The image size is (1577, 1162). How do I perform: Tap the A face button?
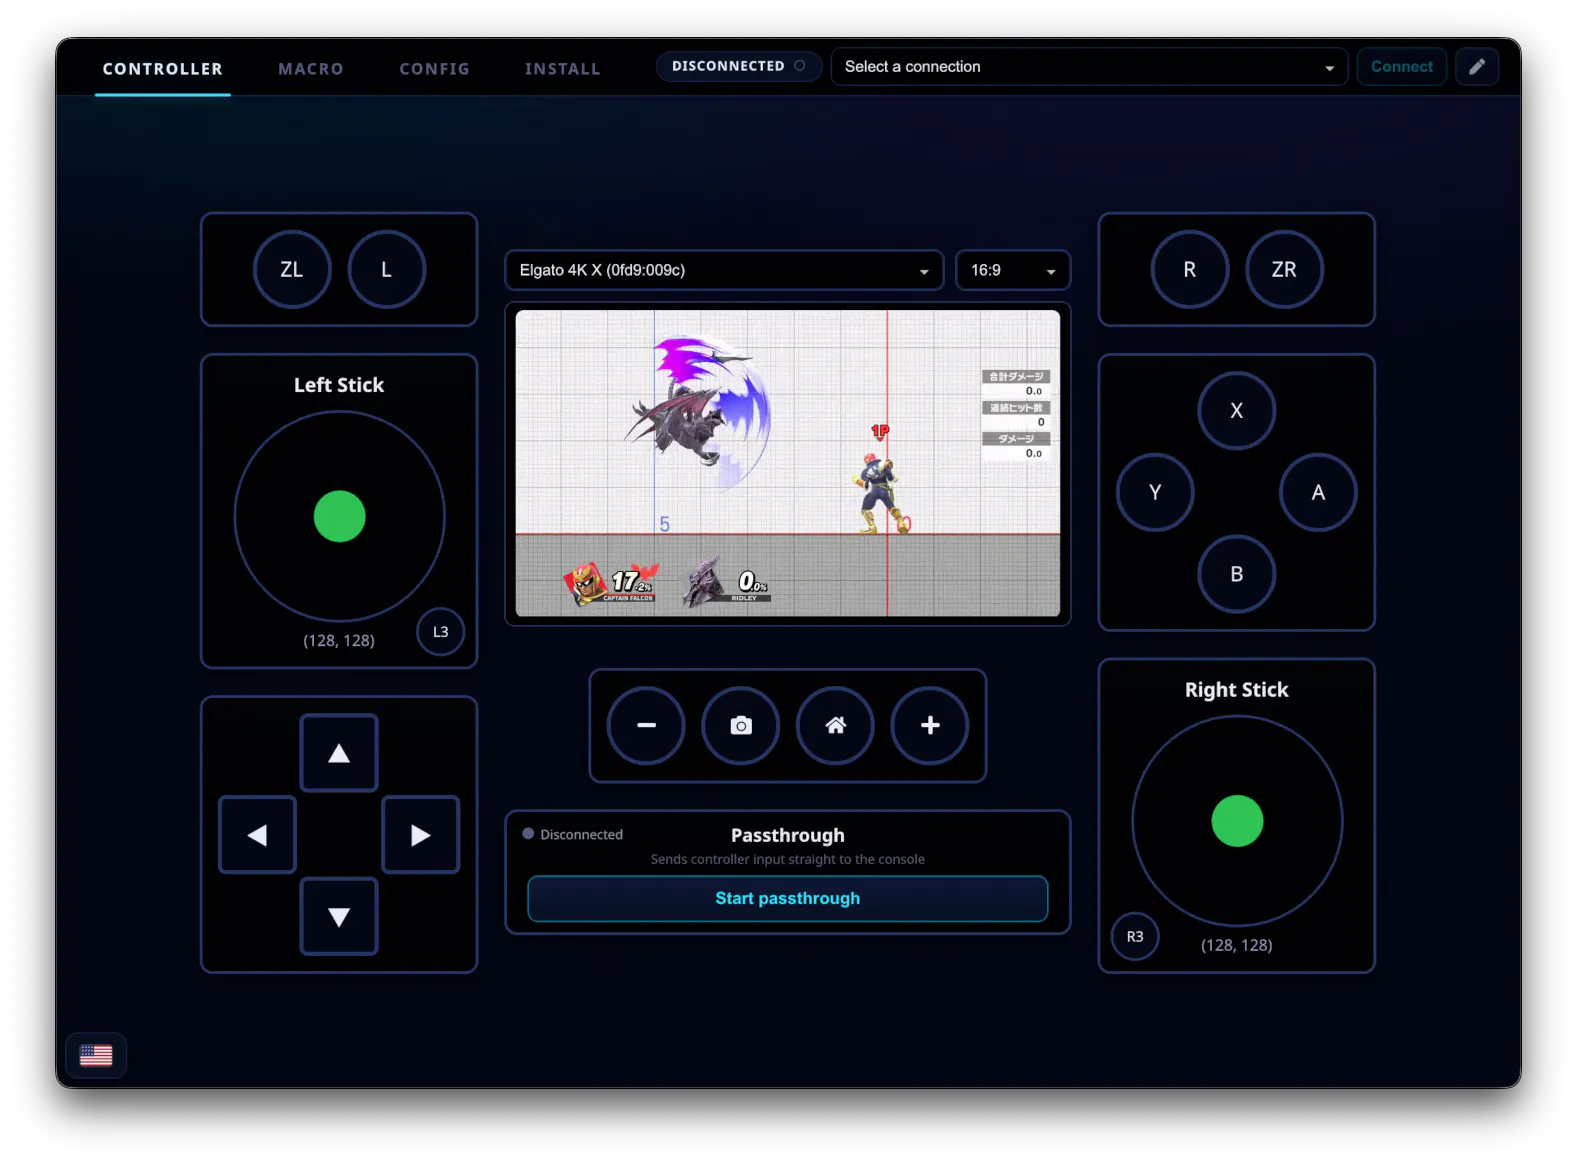(x=1318, y=492)
